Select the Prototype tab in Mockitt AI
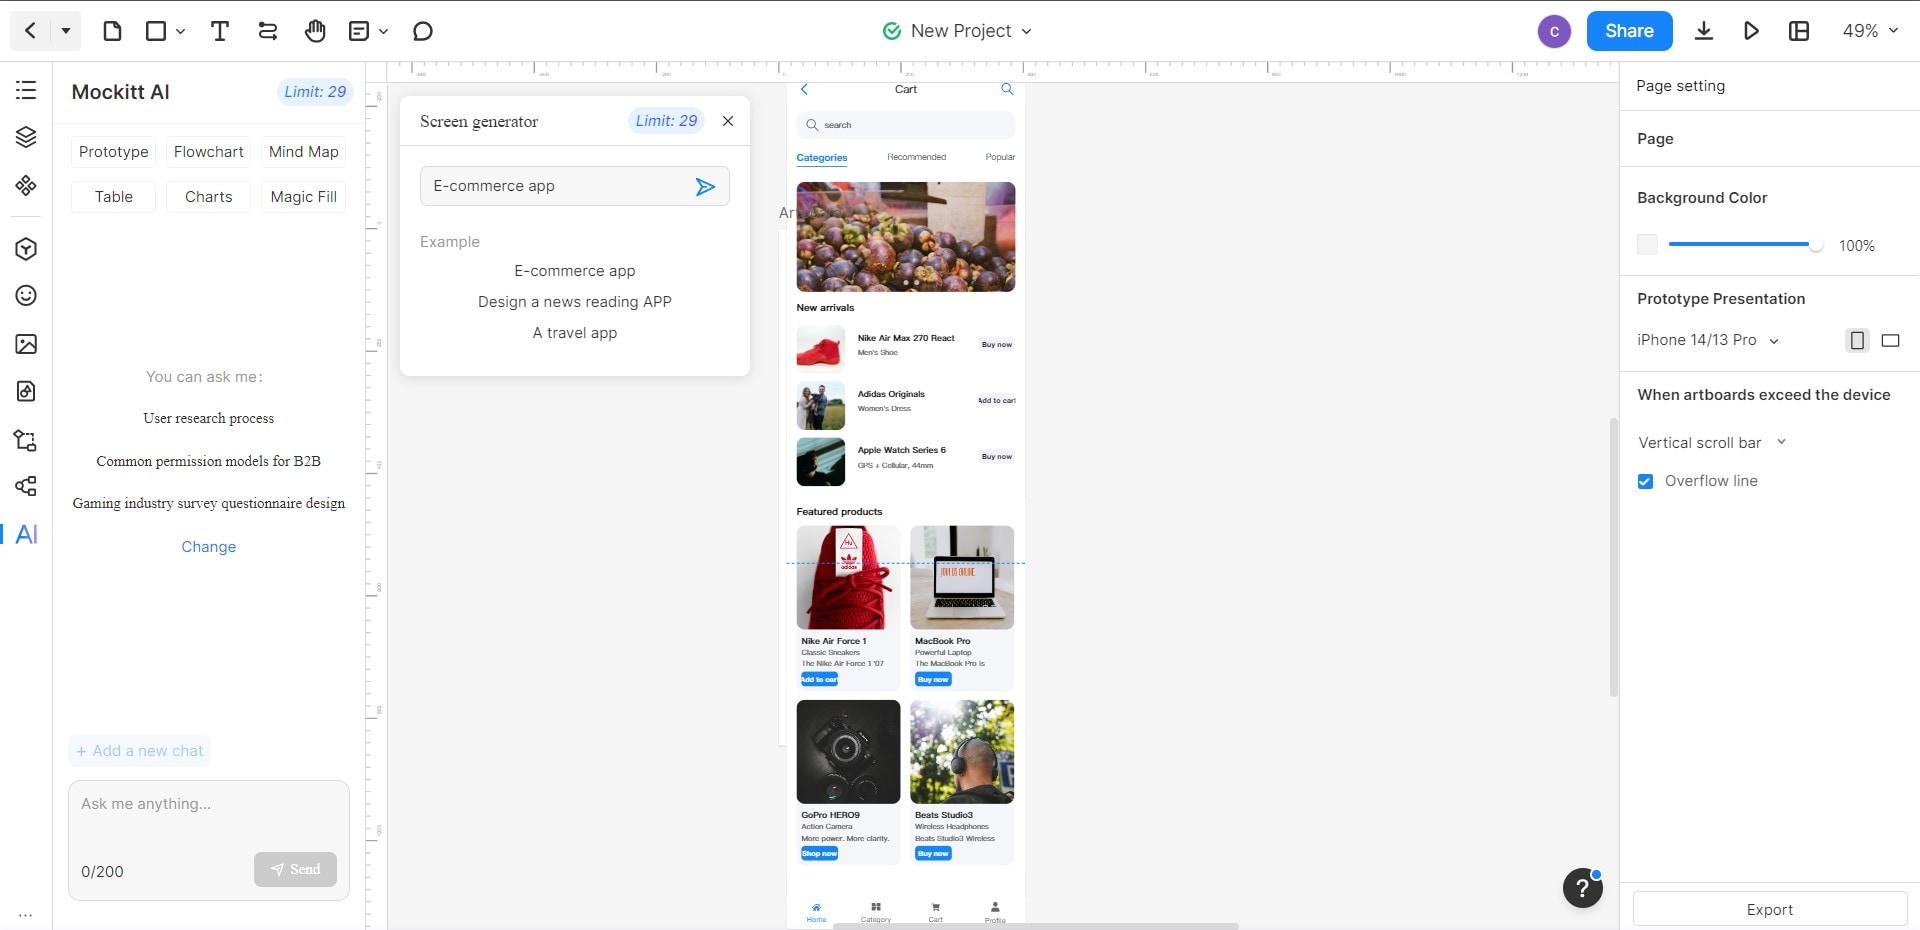The image size is (1920, 930). 114,152
